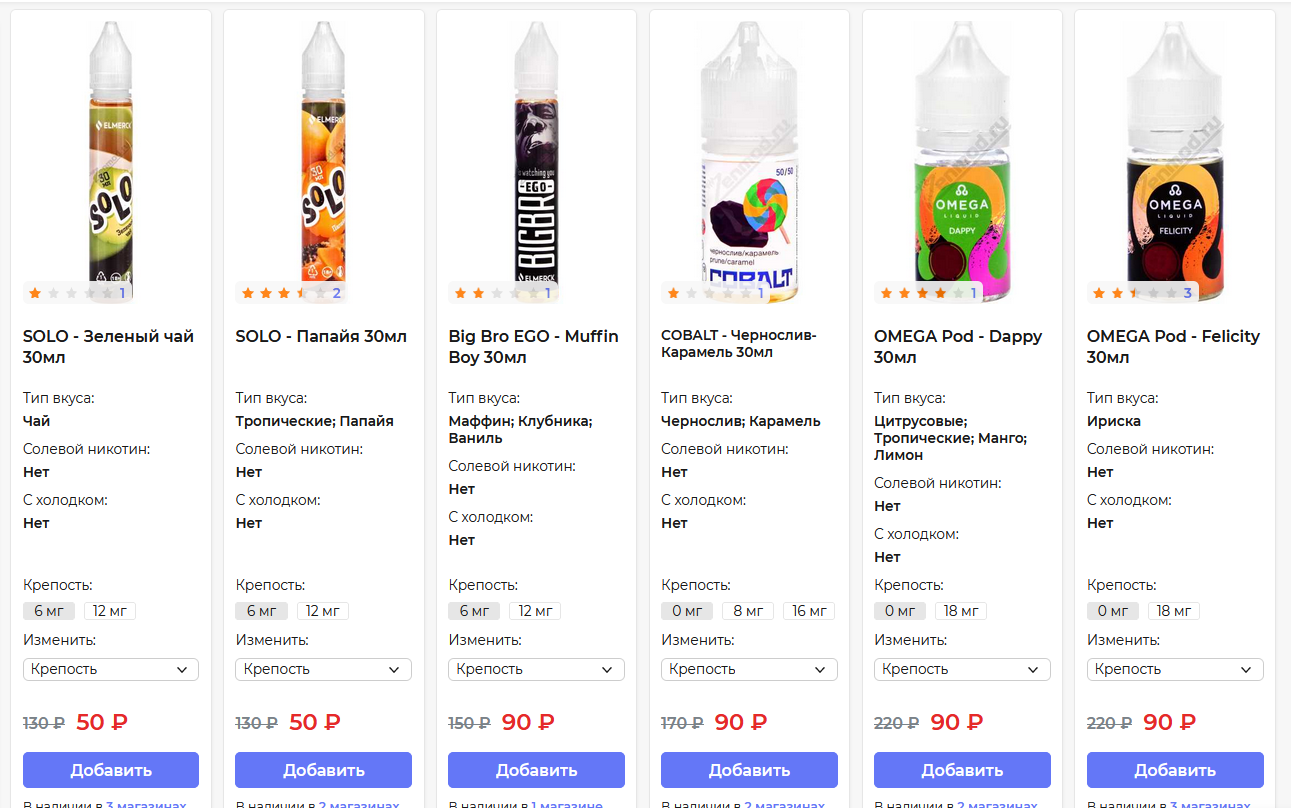This screenshot has height=808, width=1291.
Task: Expand the Крепость dropdown for Big Bro EGO
Action: [536, 669]
